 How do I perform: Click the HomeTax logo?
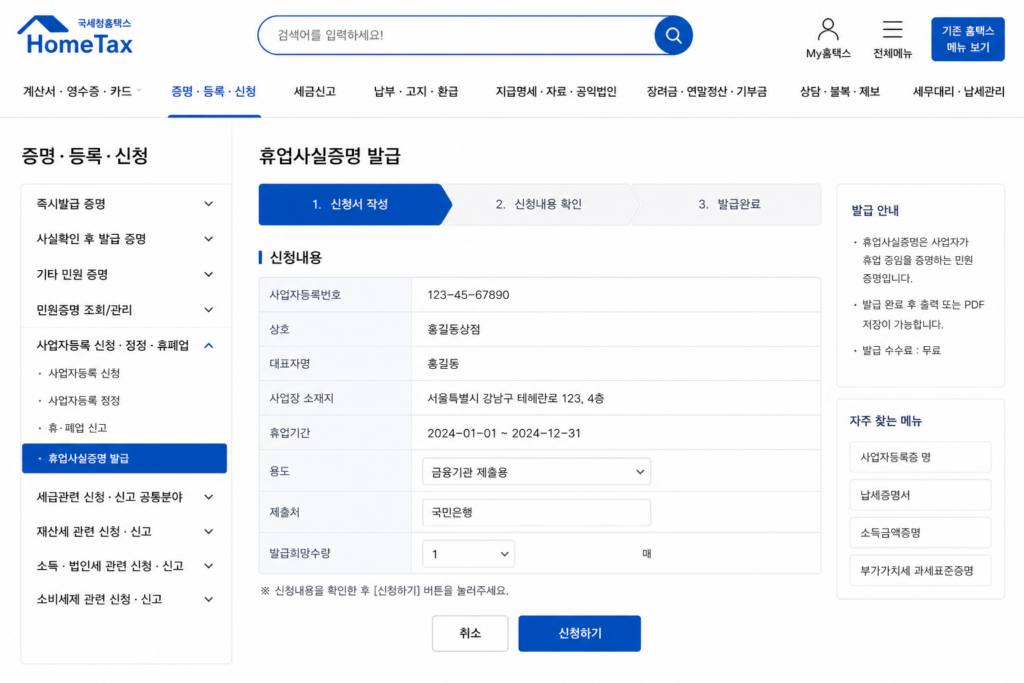point(75,35)
